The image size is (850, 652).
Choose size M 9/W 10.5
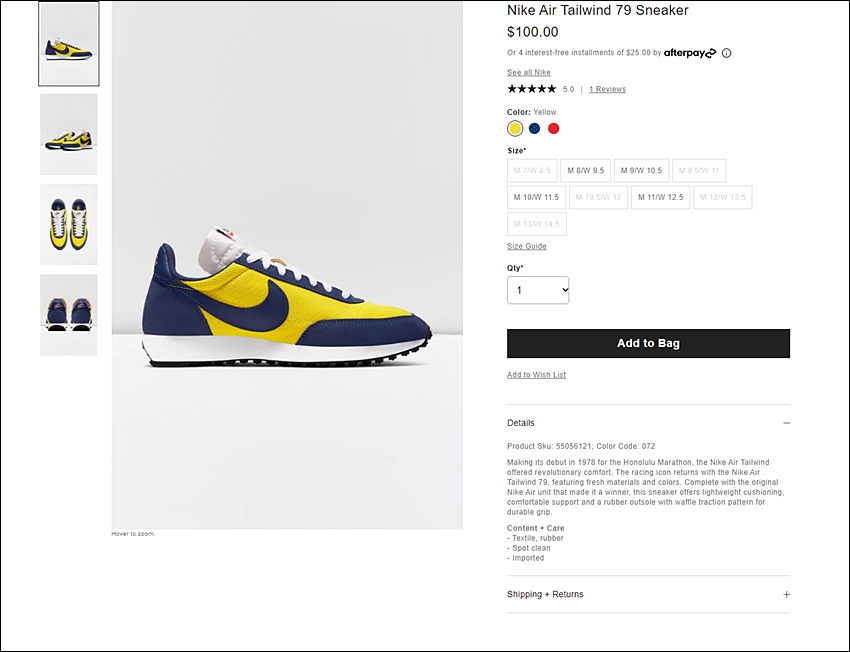(x=640, y=170)
